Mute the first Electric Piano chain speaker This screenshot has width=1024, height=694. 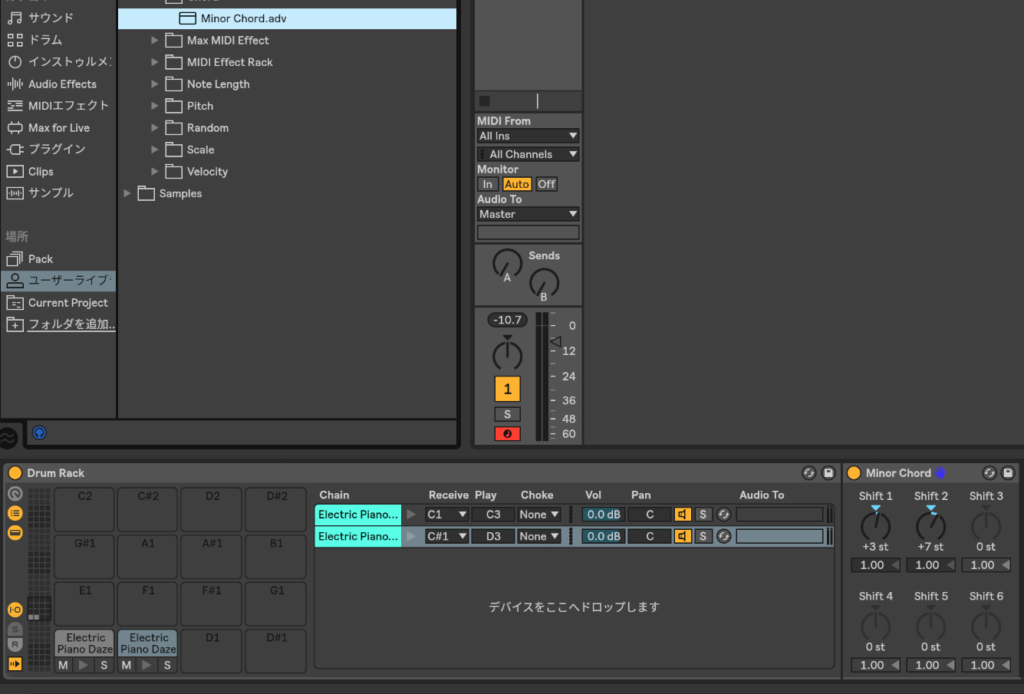click(682, 514)
